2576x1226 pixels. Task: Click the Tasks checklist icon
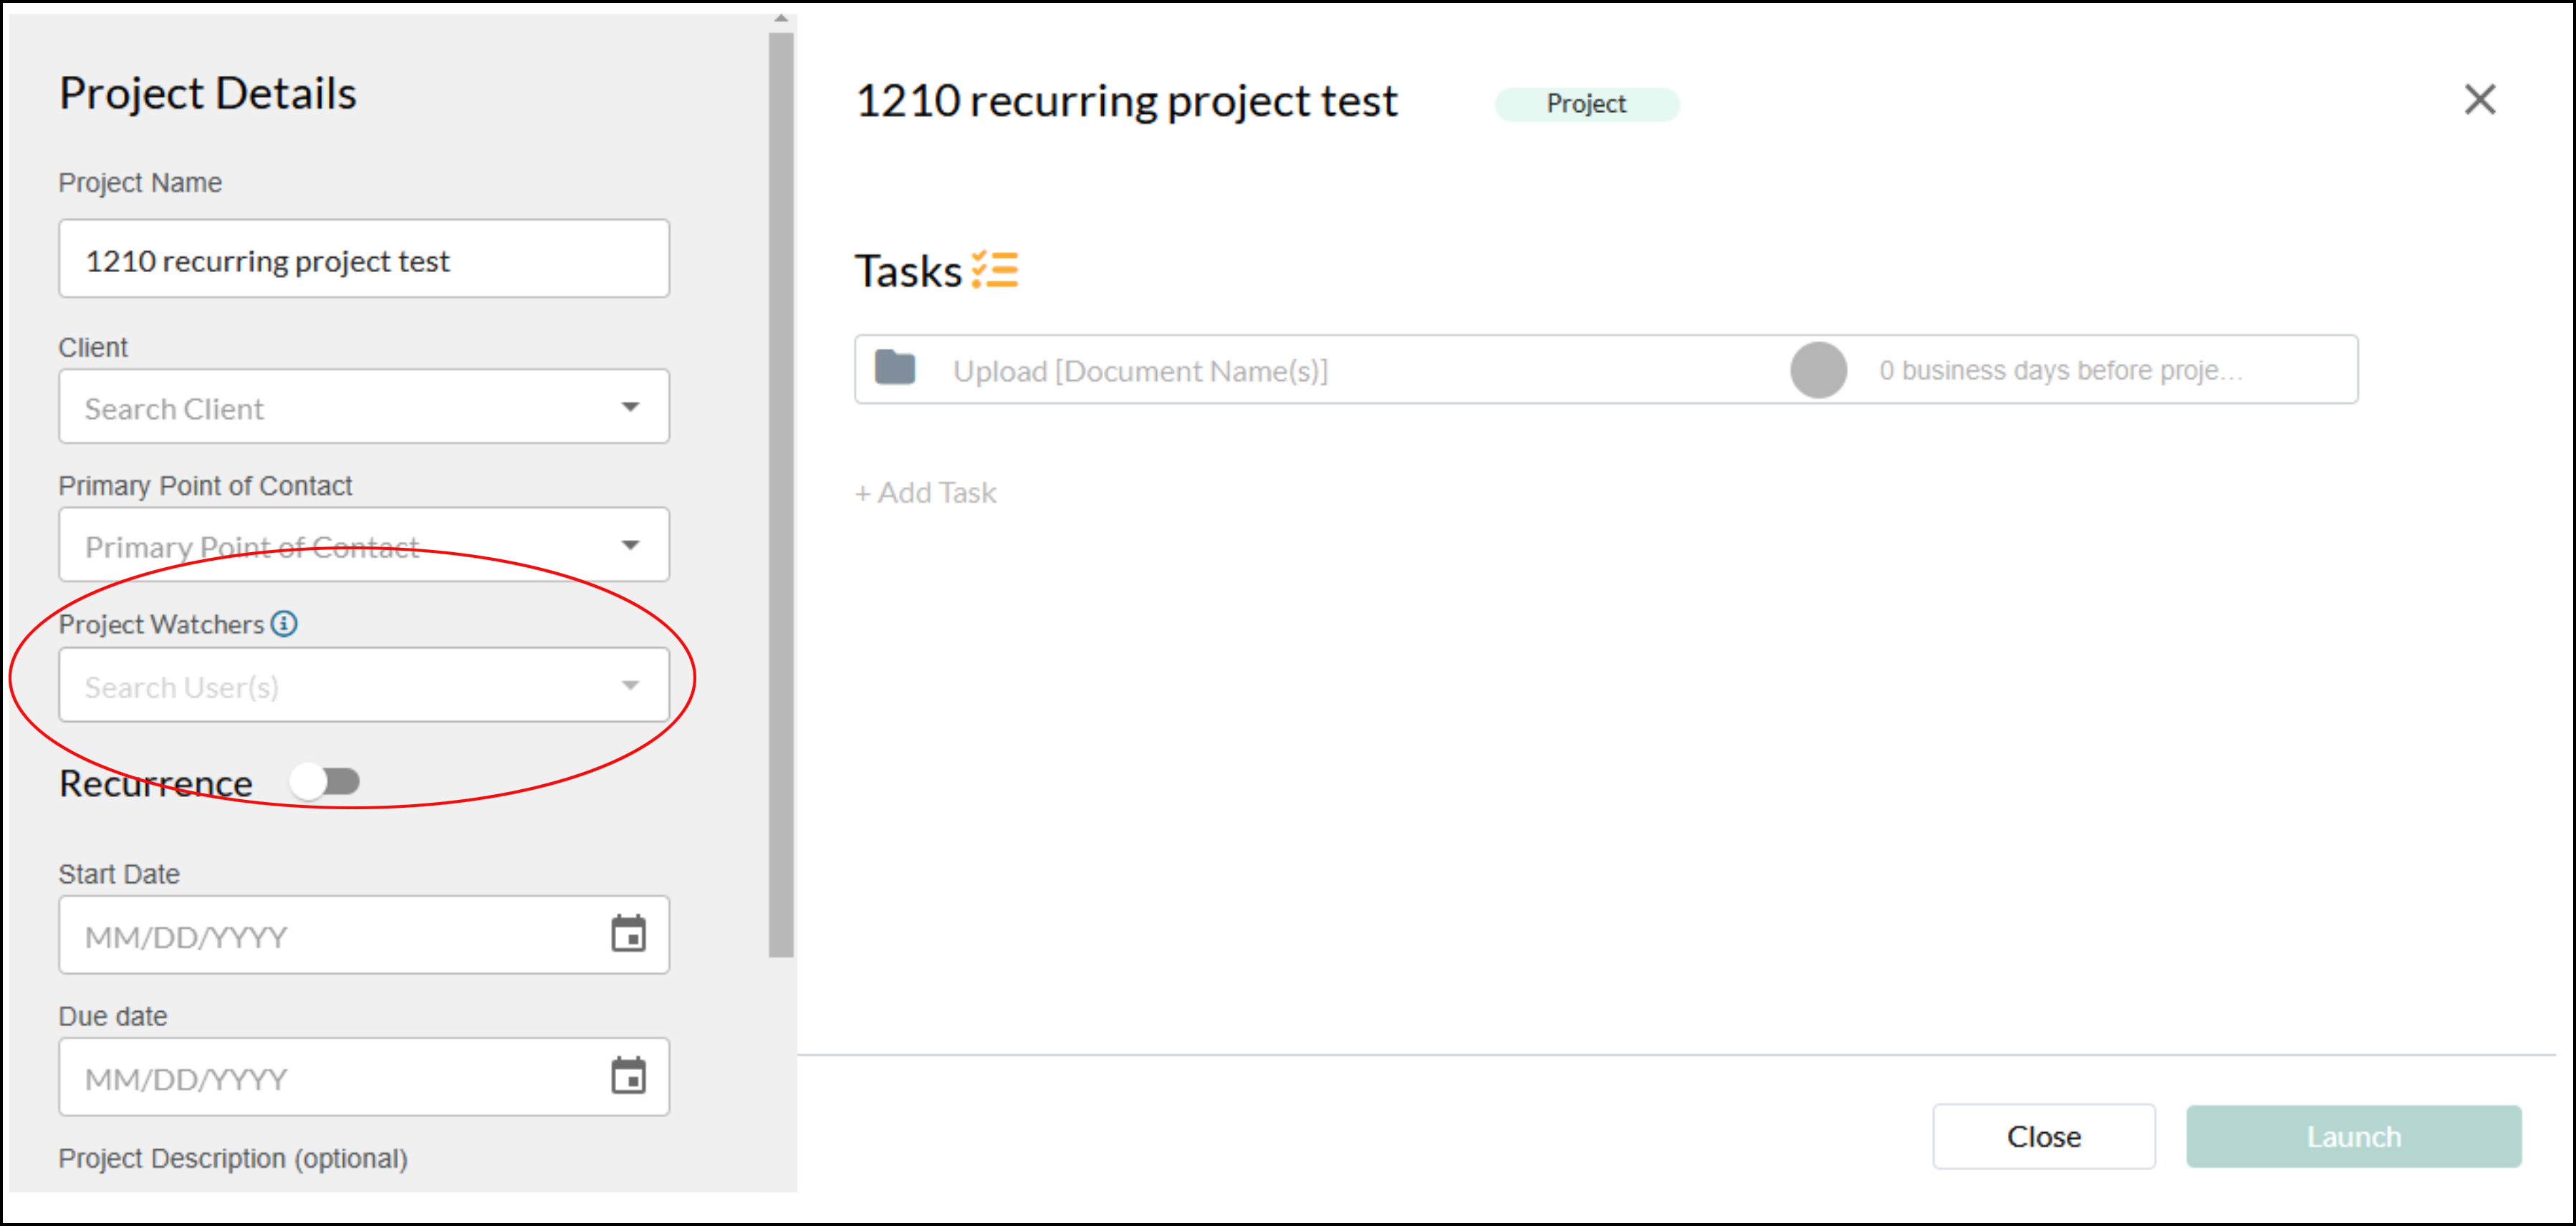(995, 270)
